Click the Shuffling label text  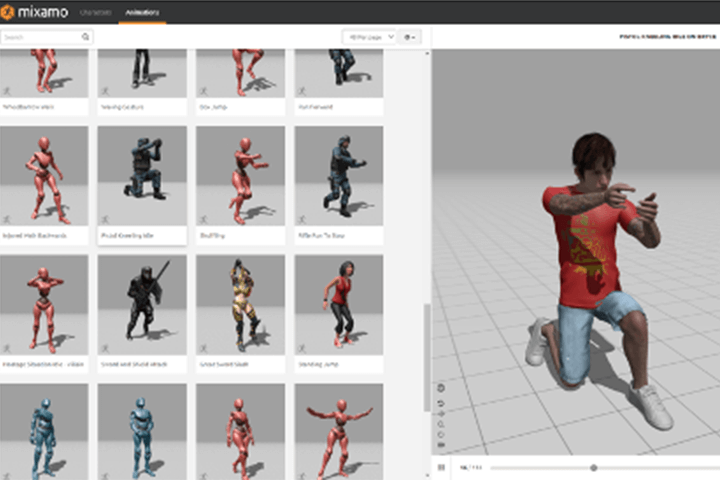pyautogui.click(x=212, y=236)
